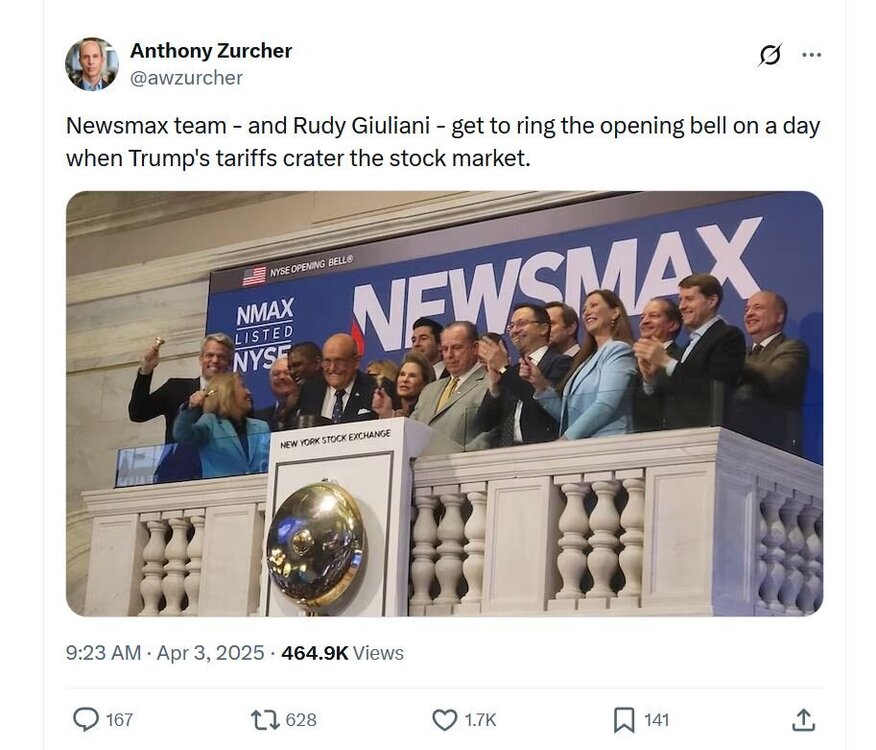Image resolution: width=876 pixels, height=750 pixels.
Task: Click the Apr 3, 2025 date
Action: click(x=210, y=653)
